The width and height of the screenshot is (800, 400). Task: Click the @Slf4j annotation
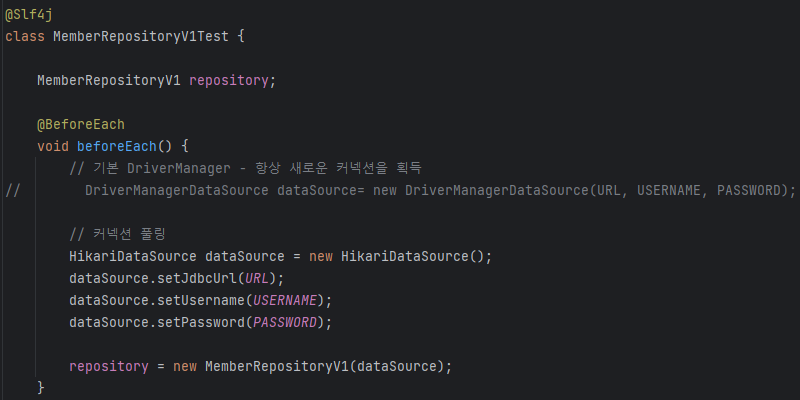29,15
